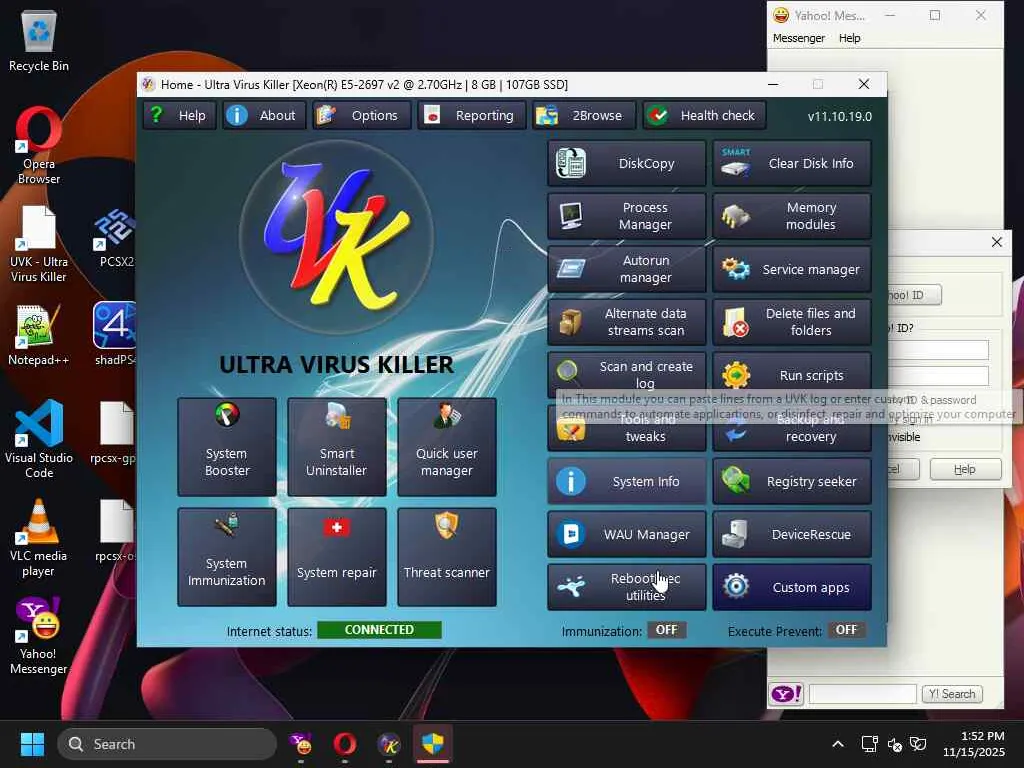Image resolution: width=1024 pixels, height=768 pixels.
Task: Click the Yahoo! logo button beside search
Action: pos(786,694)
